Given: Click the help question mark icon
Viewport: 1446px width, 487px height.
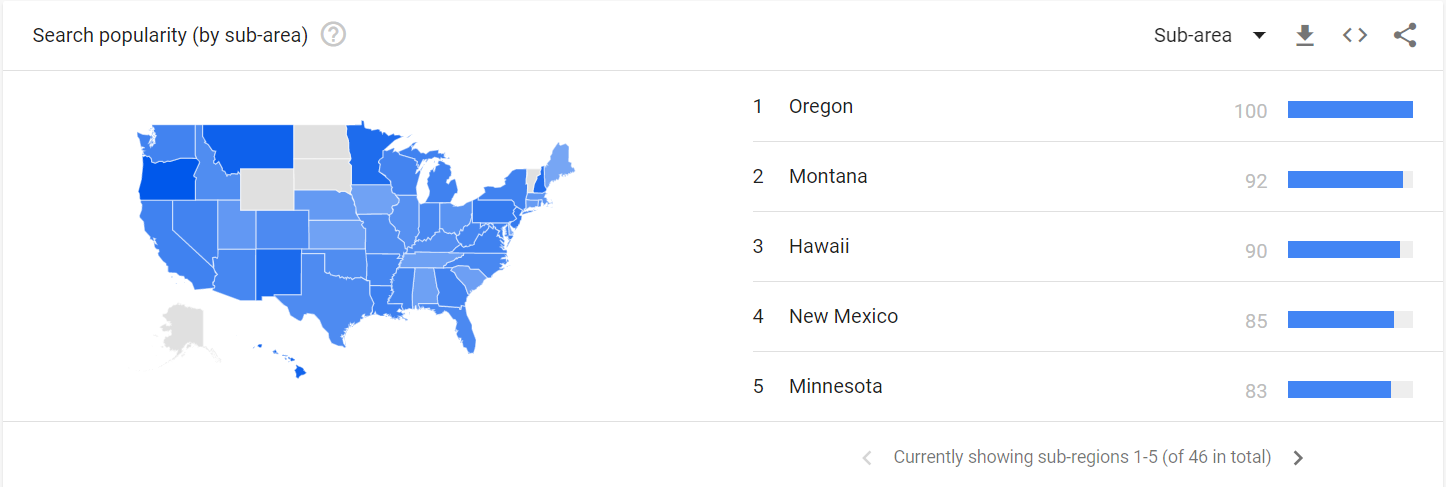Looking at the screenshot, I should click(334, 35).
